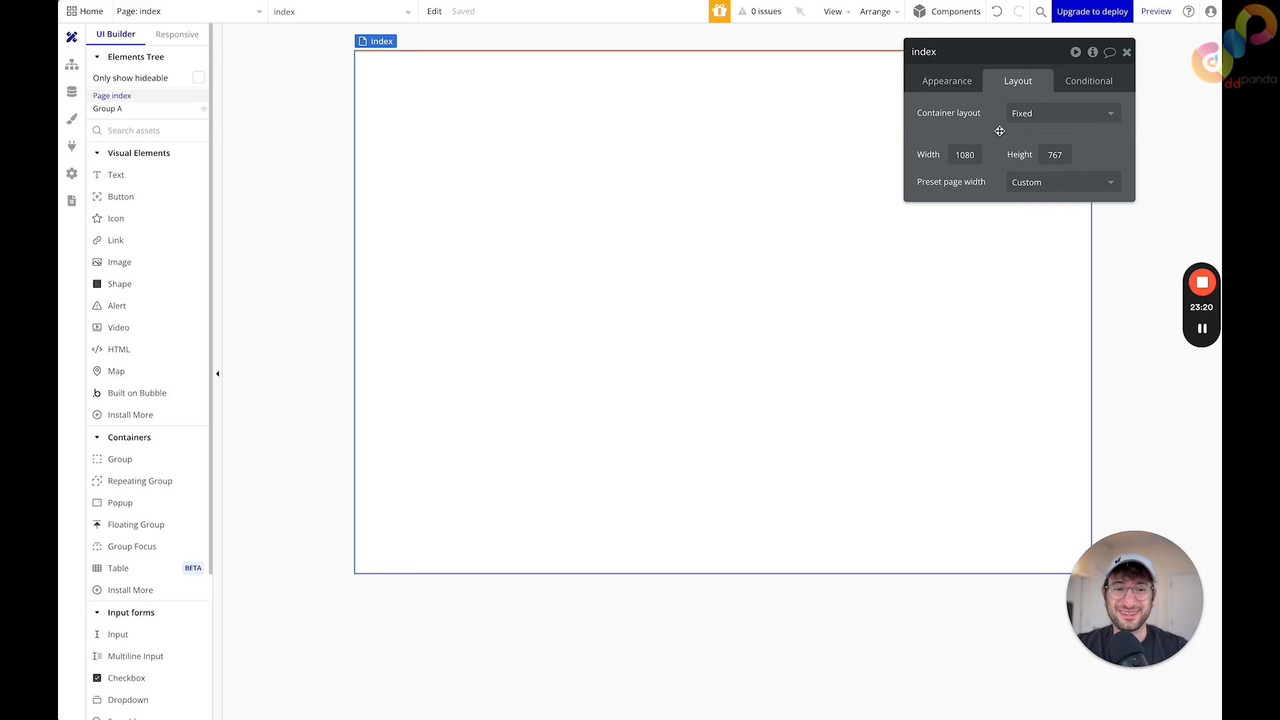Open the Components button
1280x720 pixels.
[x=947, y=11]
